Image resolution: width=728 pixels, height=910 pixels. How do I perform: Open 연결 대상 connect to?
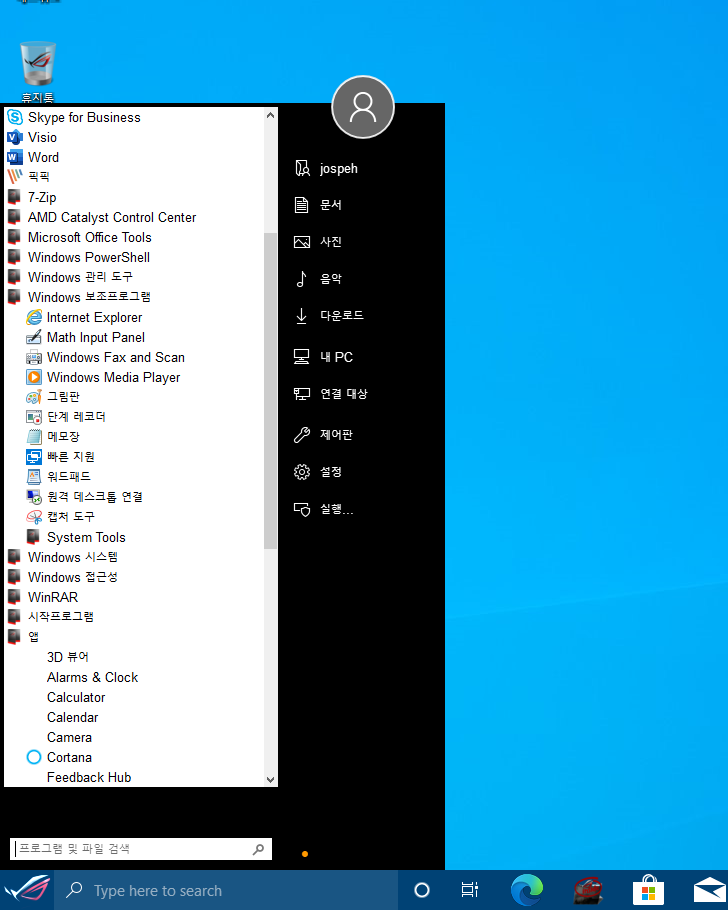[330, 394]
